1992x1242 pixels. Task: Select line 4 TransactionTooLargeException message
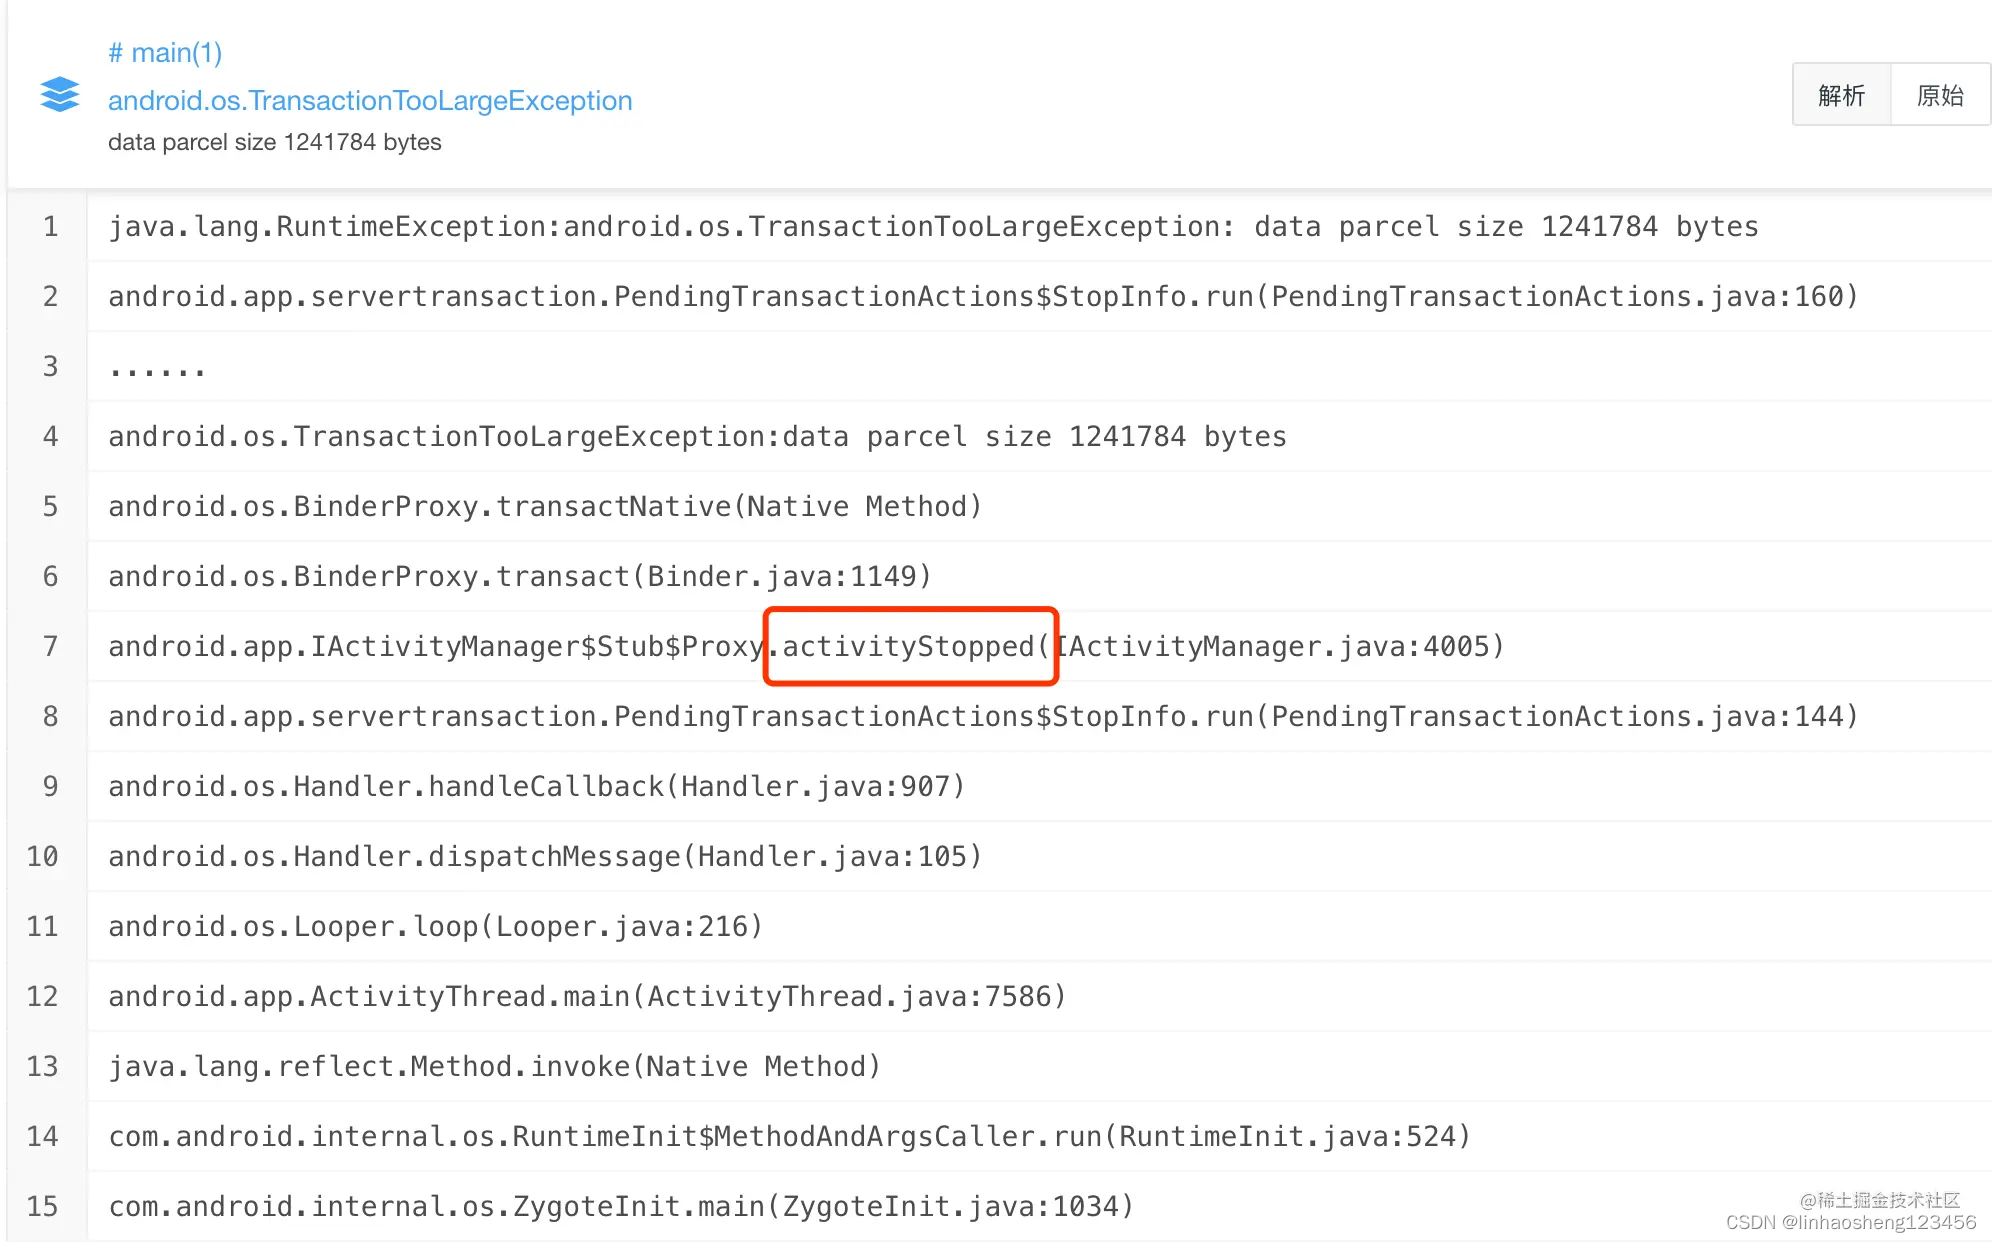697,437
